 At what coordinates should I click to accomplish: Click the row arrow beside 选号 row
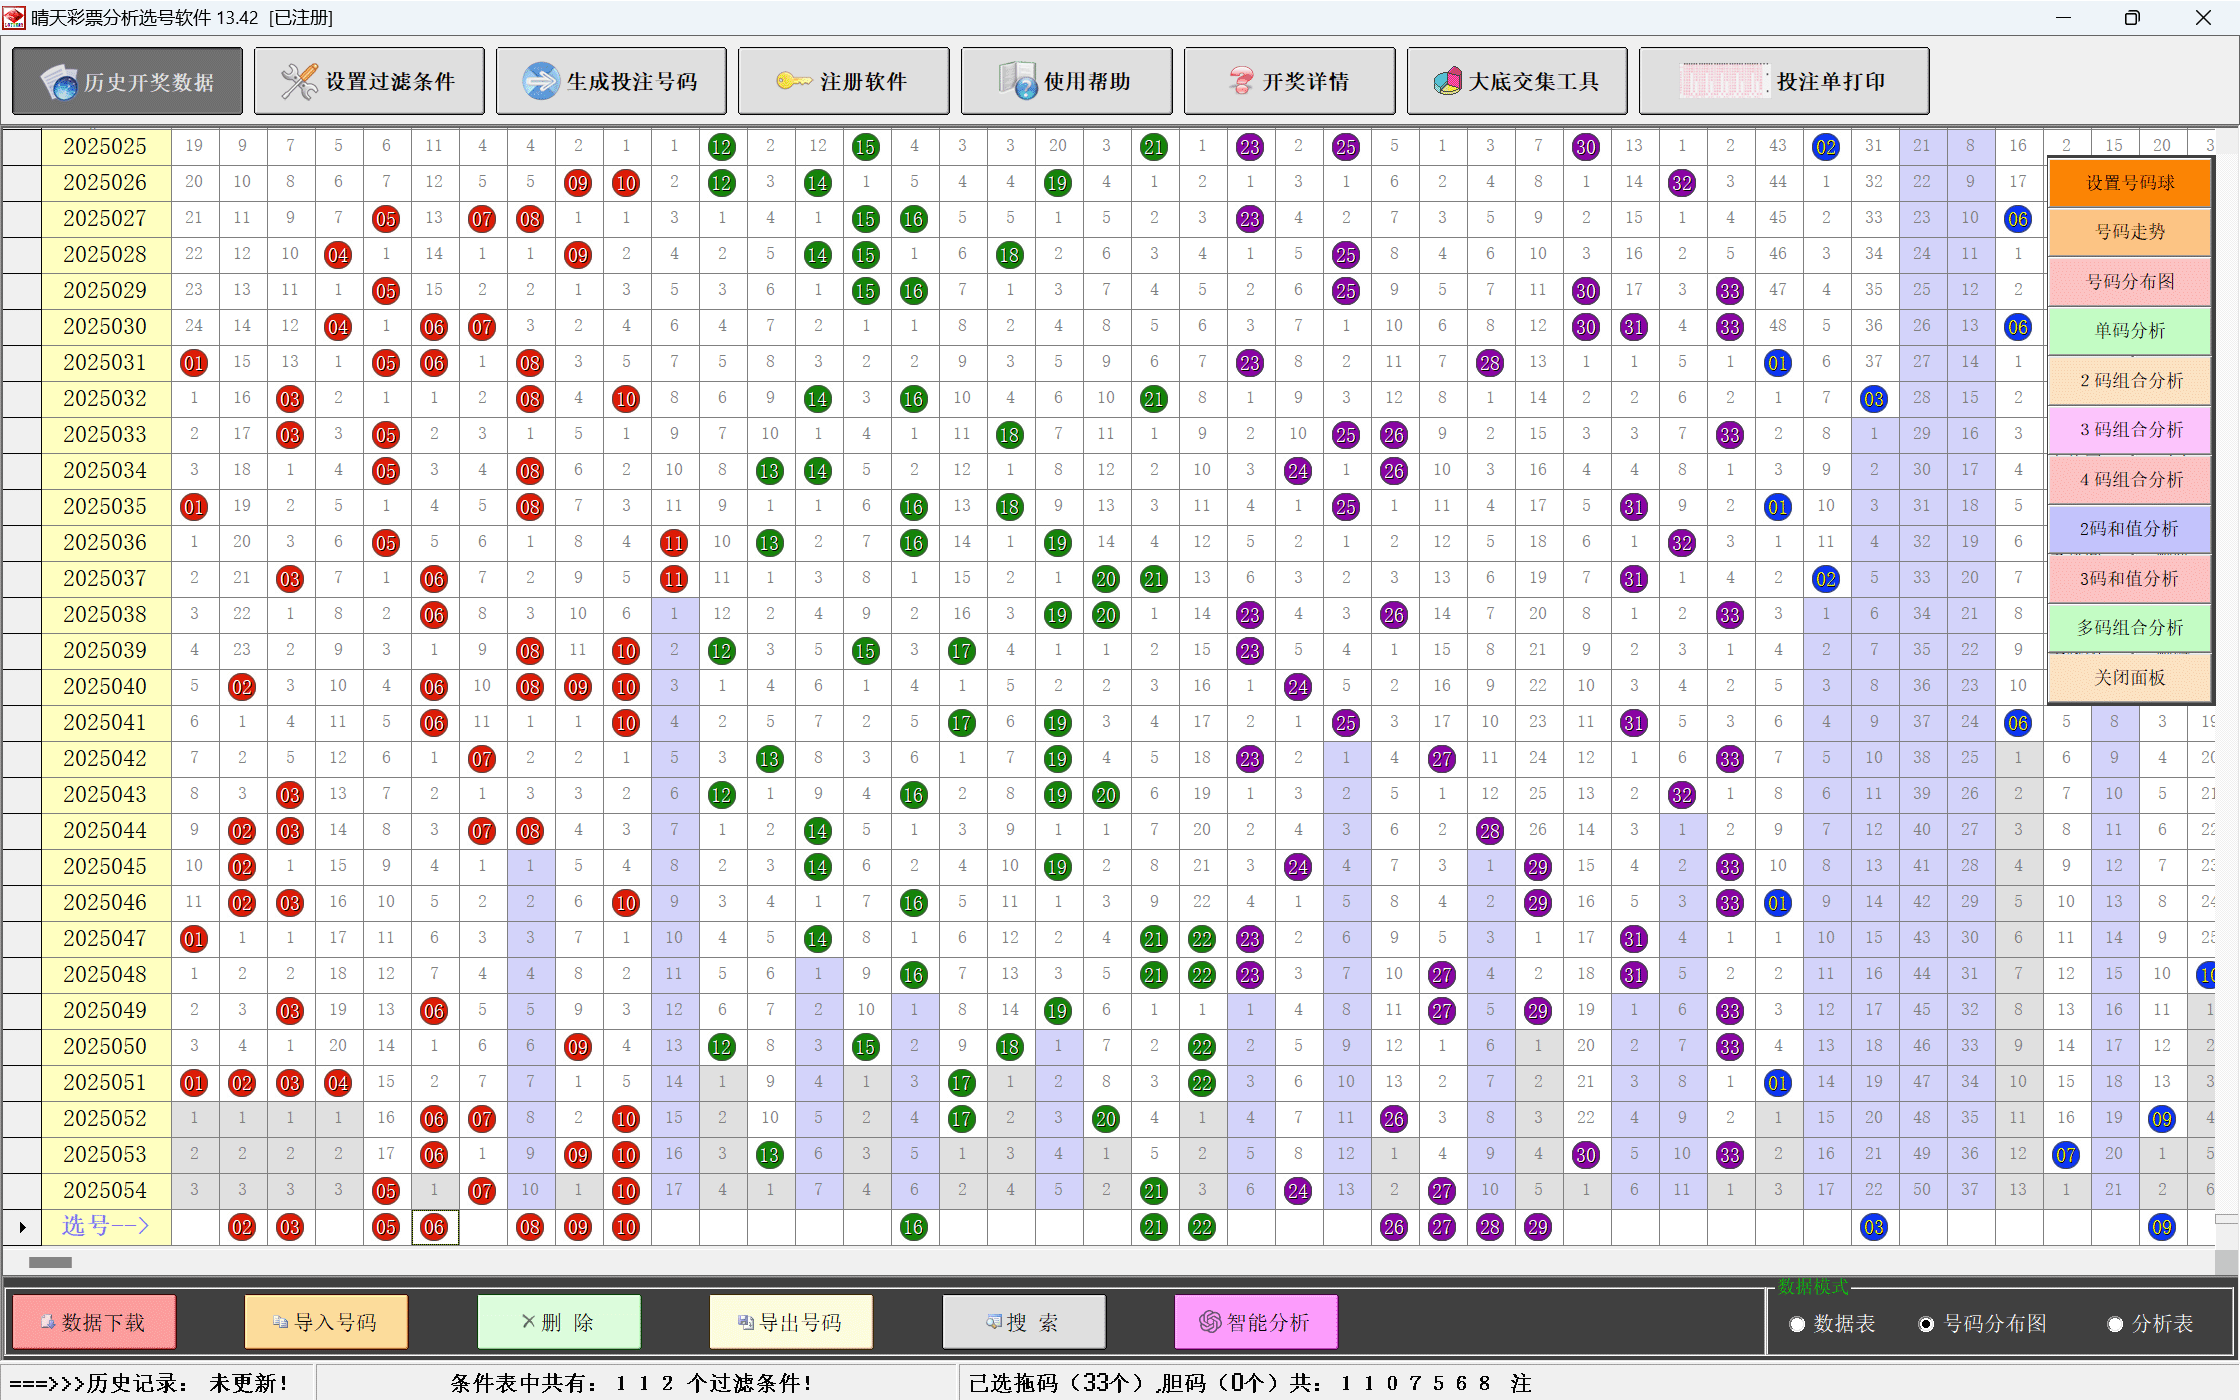tap(22, 1226)
